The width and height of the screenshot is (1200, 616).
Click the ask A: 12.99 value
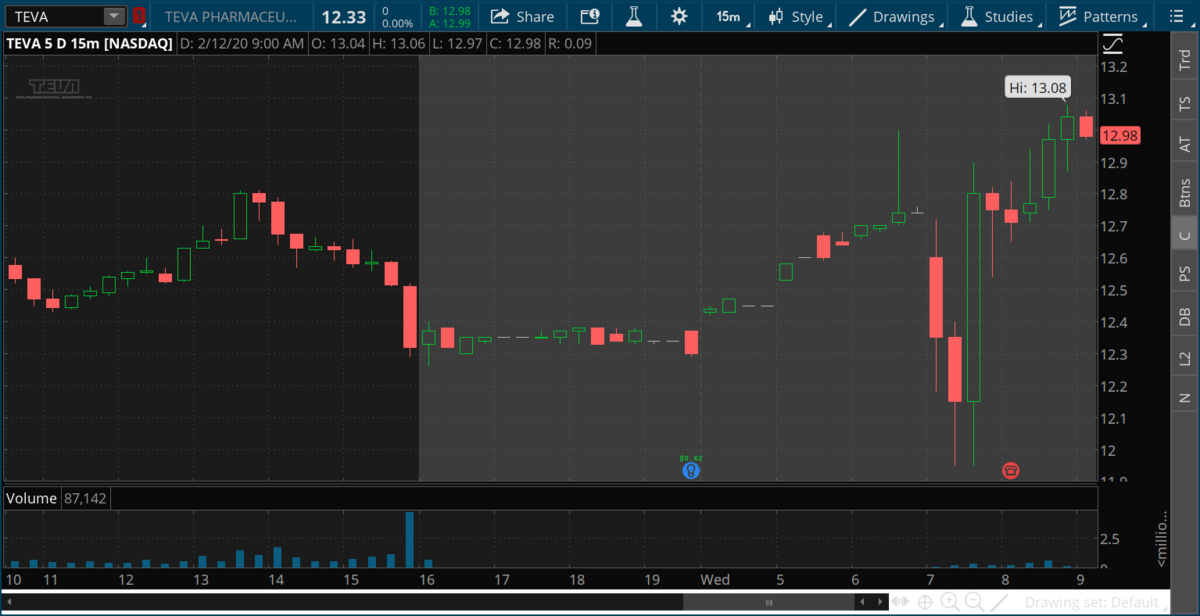448,23
